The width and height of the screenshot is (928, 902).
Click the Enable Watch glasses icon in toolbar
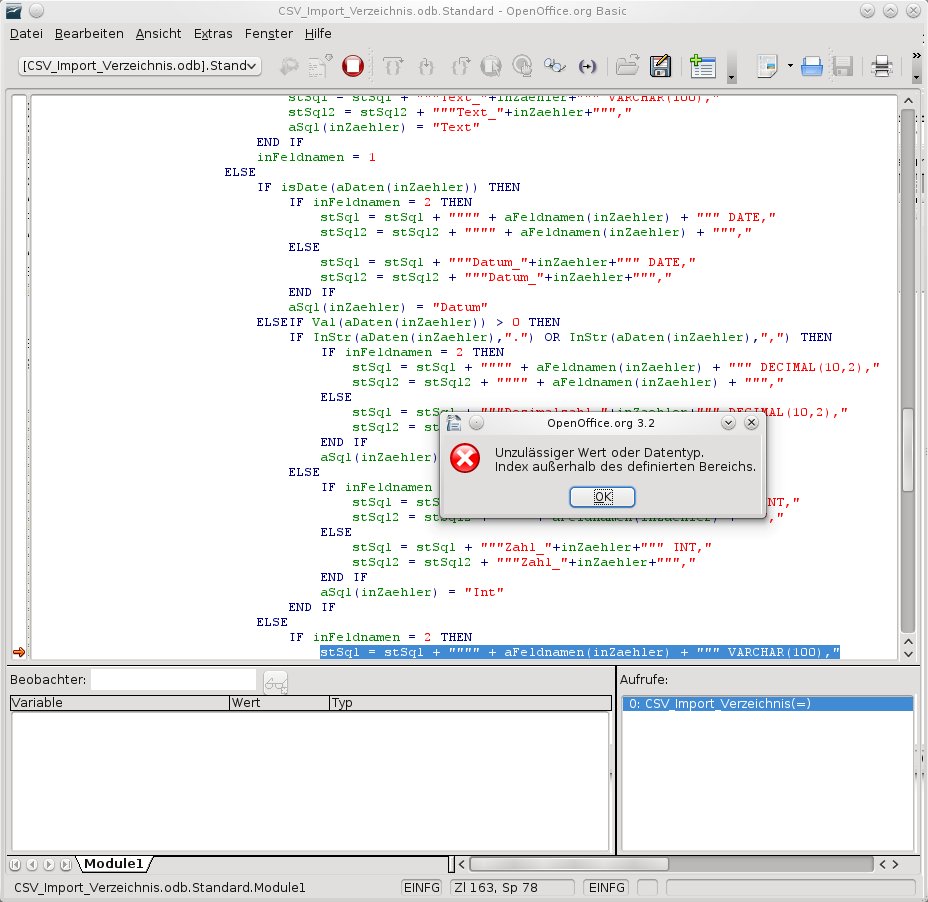[x=555, y=66]
